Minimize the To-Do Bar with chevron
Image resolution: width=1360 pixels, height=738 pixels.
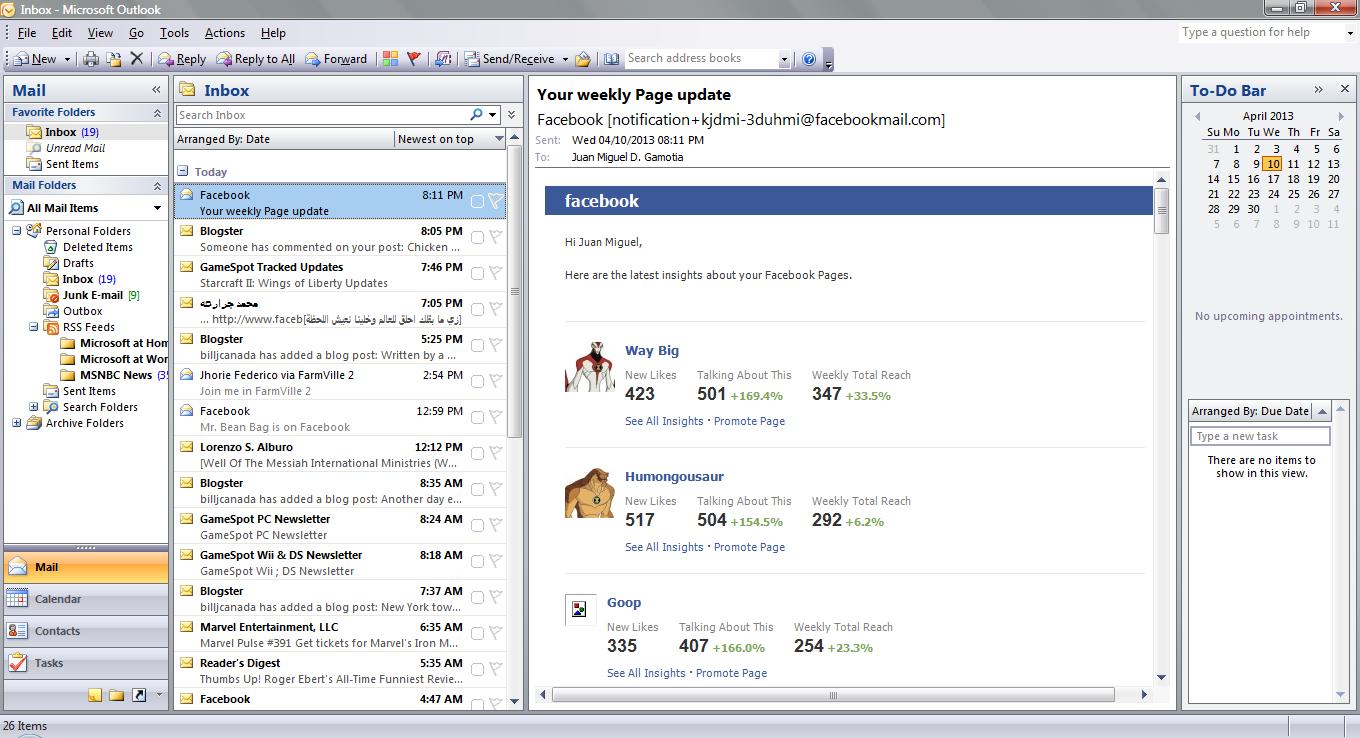[x=1319, y=90]
